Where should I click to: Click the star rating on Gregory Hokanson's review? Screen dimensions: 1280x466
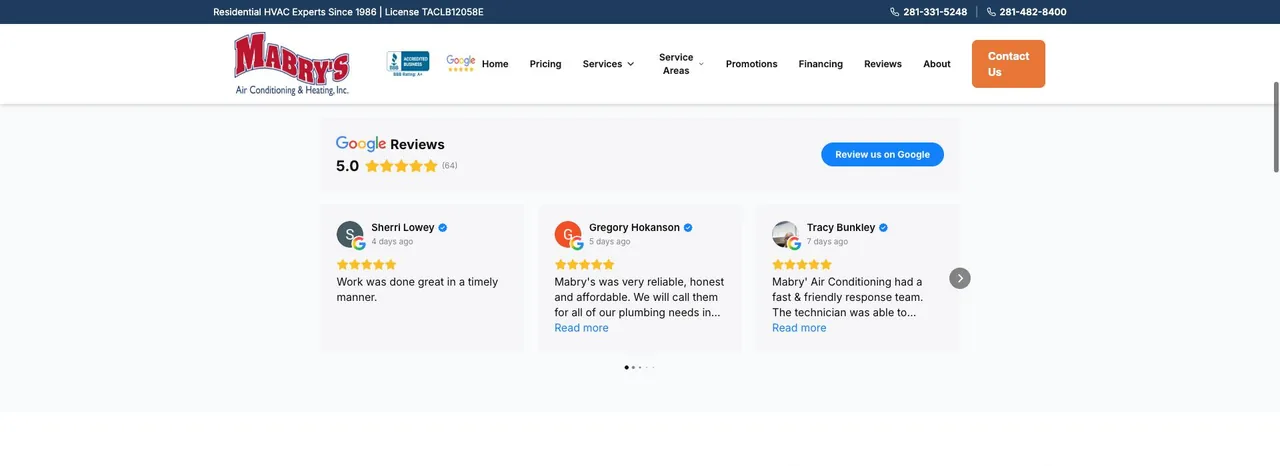click(x=585, y=264)
